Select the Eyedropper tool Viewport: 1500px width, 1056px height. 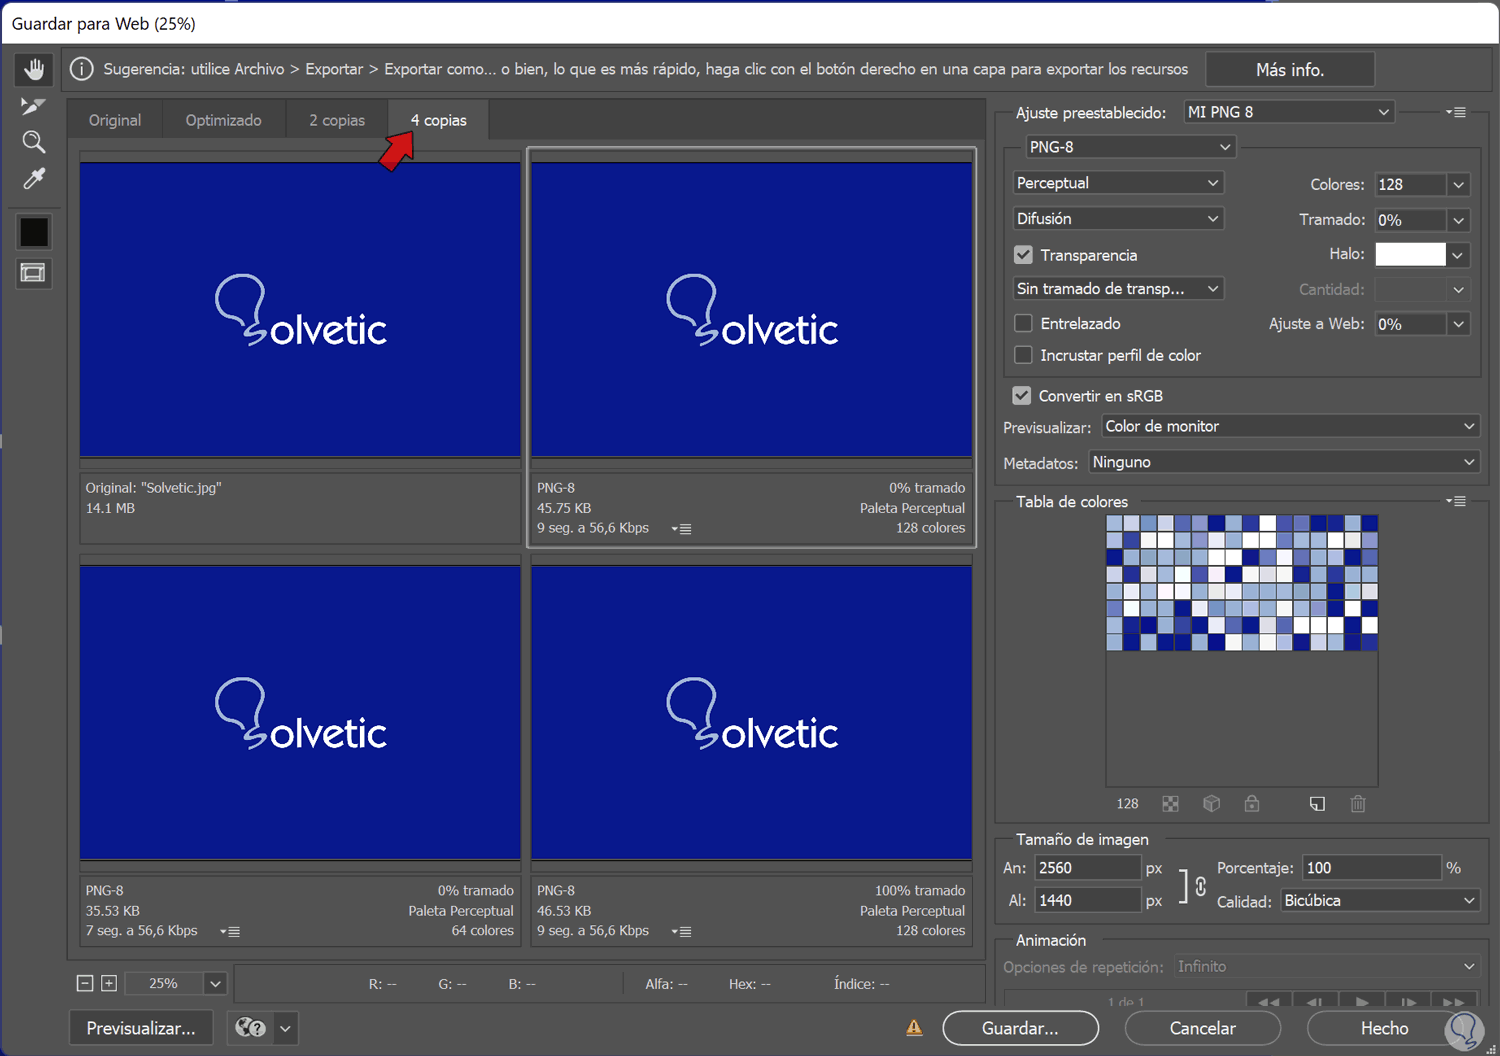click(x=34, y=179)
